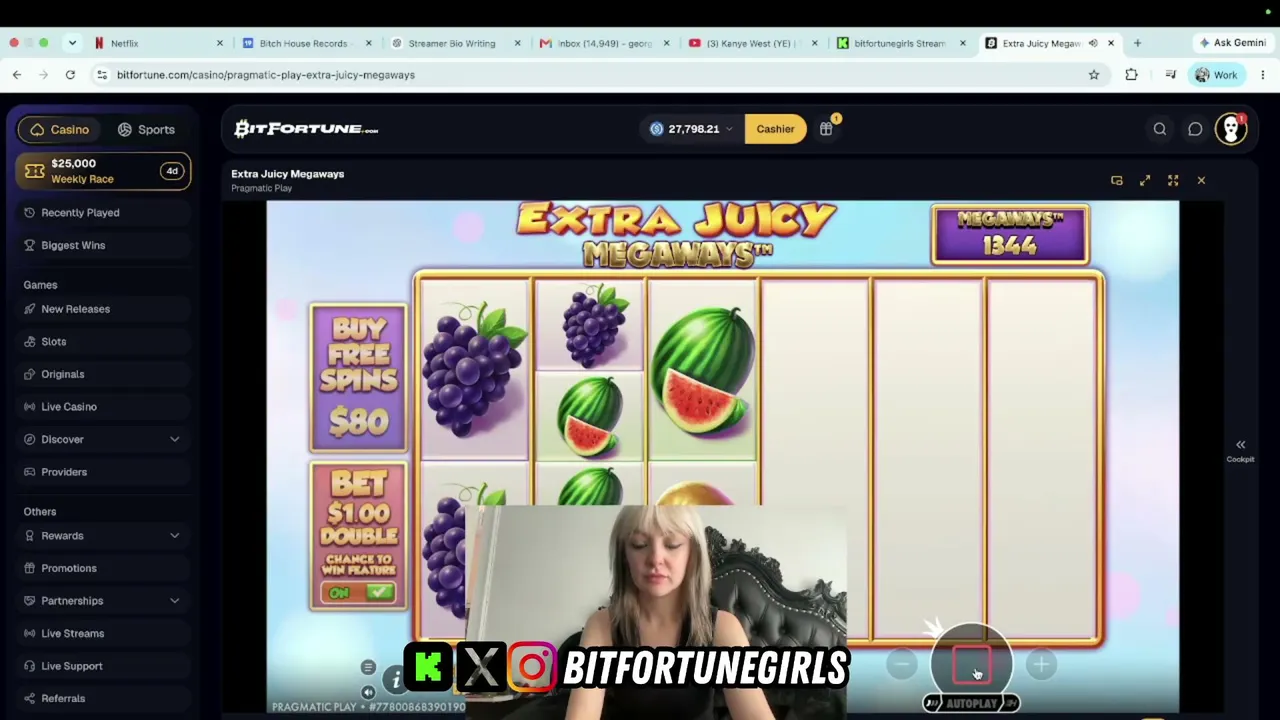Expand the Discover menu
Screen dimensions: 1280x720
point(104,439)
